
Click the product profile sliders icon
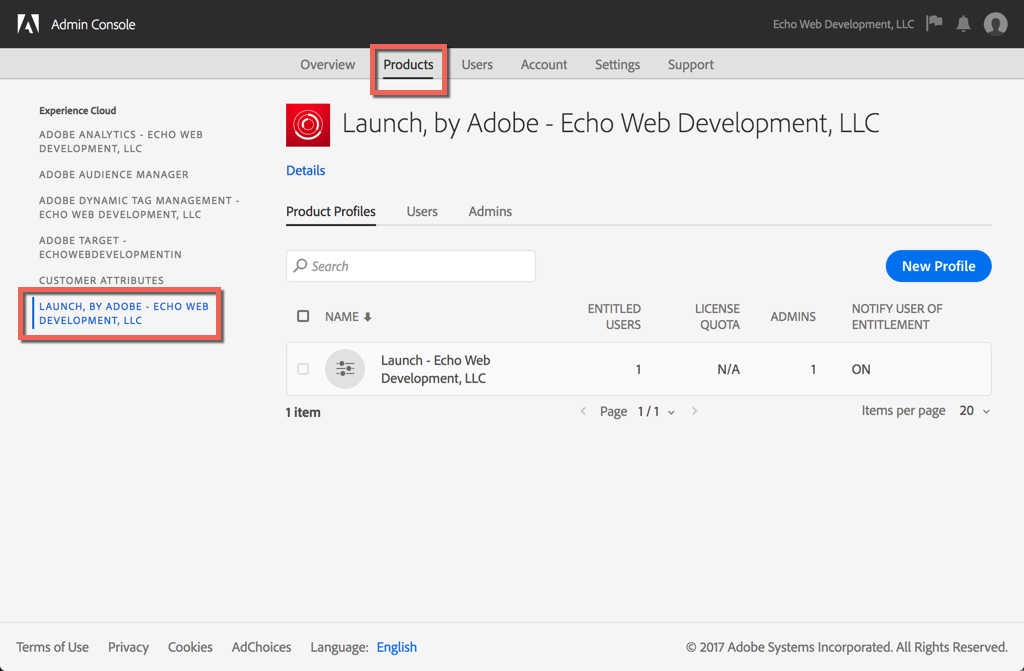click(x=345, y=369)
